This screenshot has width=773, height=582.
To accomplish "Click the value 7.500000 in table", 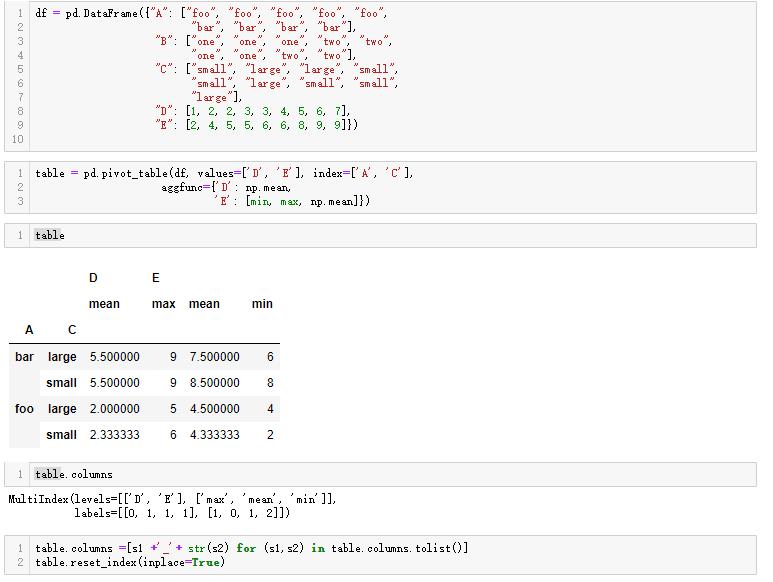I will click(x=214, y=357).
